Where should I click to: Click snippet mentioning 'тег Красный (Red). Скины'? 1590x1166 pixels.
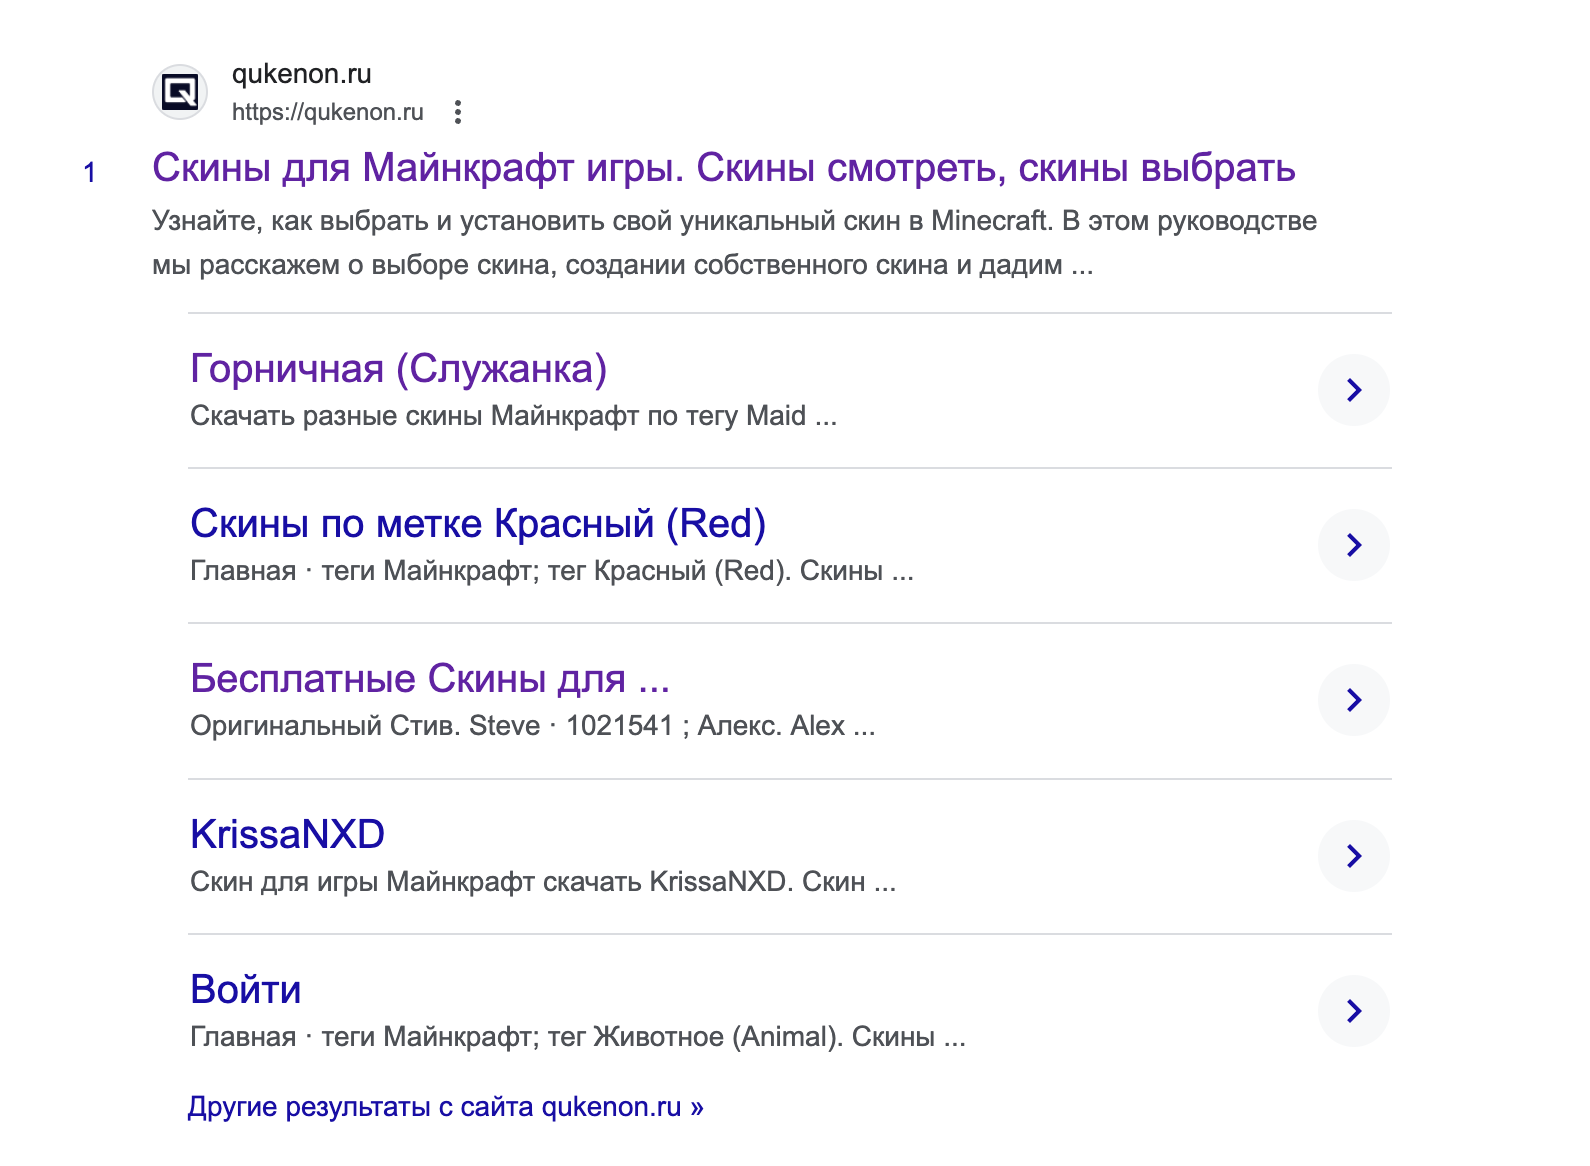(552, 571)
